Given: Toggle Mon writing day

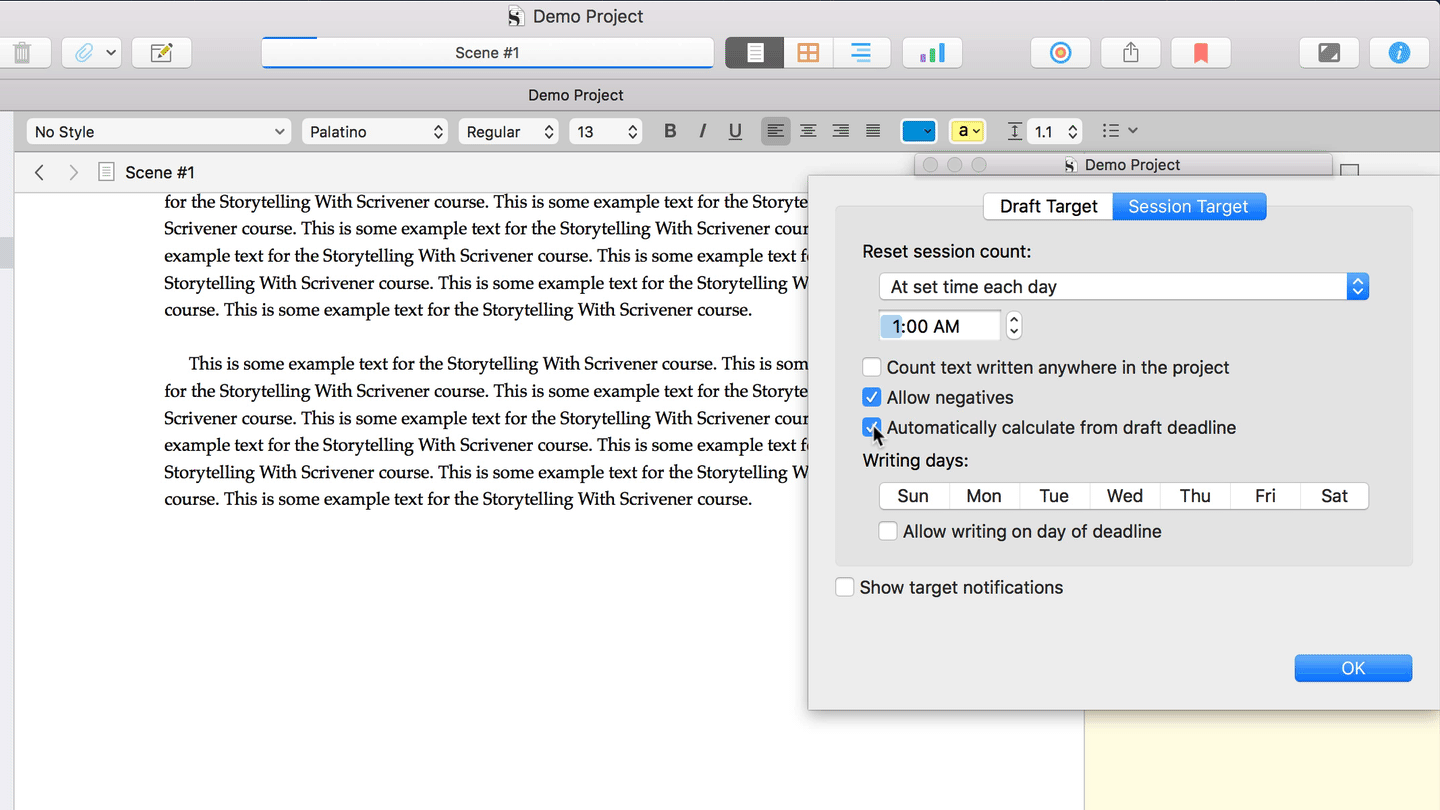Looking at the screenshot, I should point(984,496).
